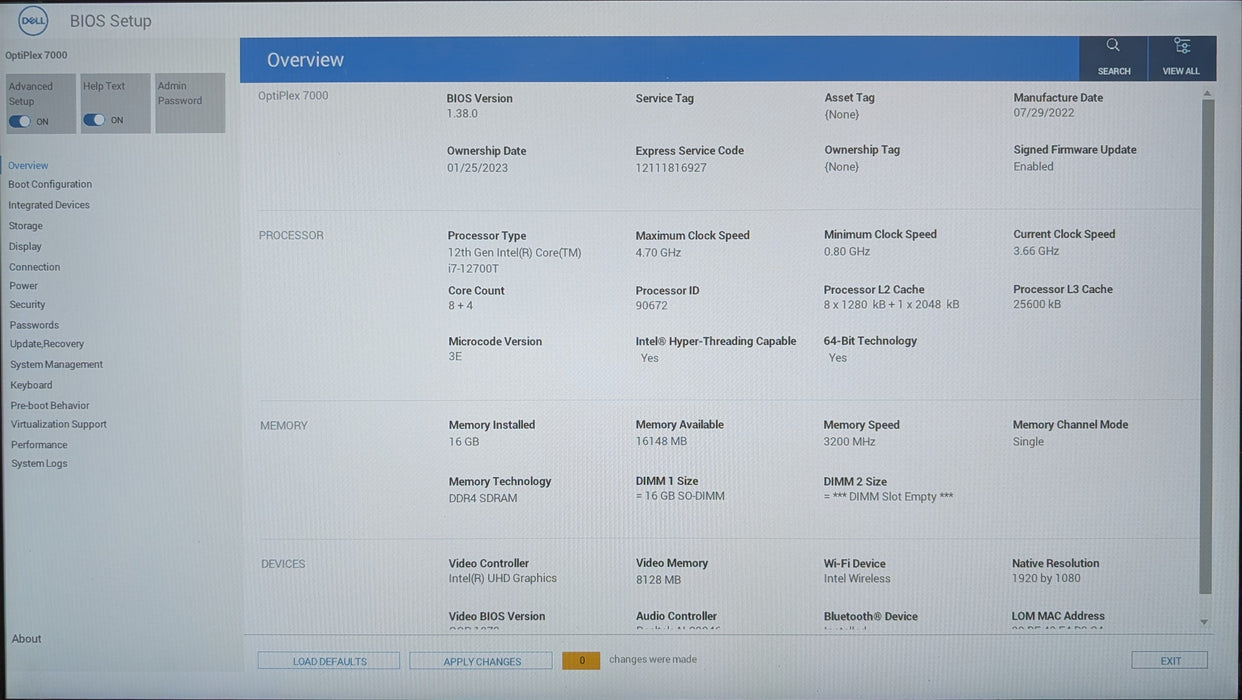The width and height of the screenshot is (1242, 700).
Task: Click the Apply Changes button
Action: 481,661
